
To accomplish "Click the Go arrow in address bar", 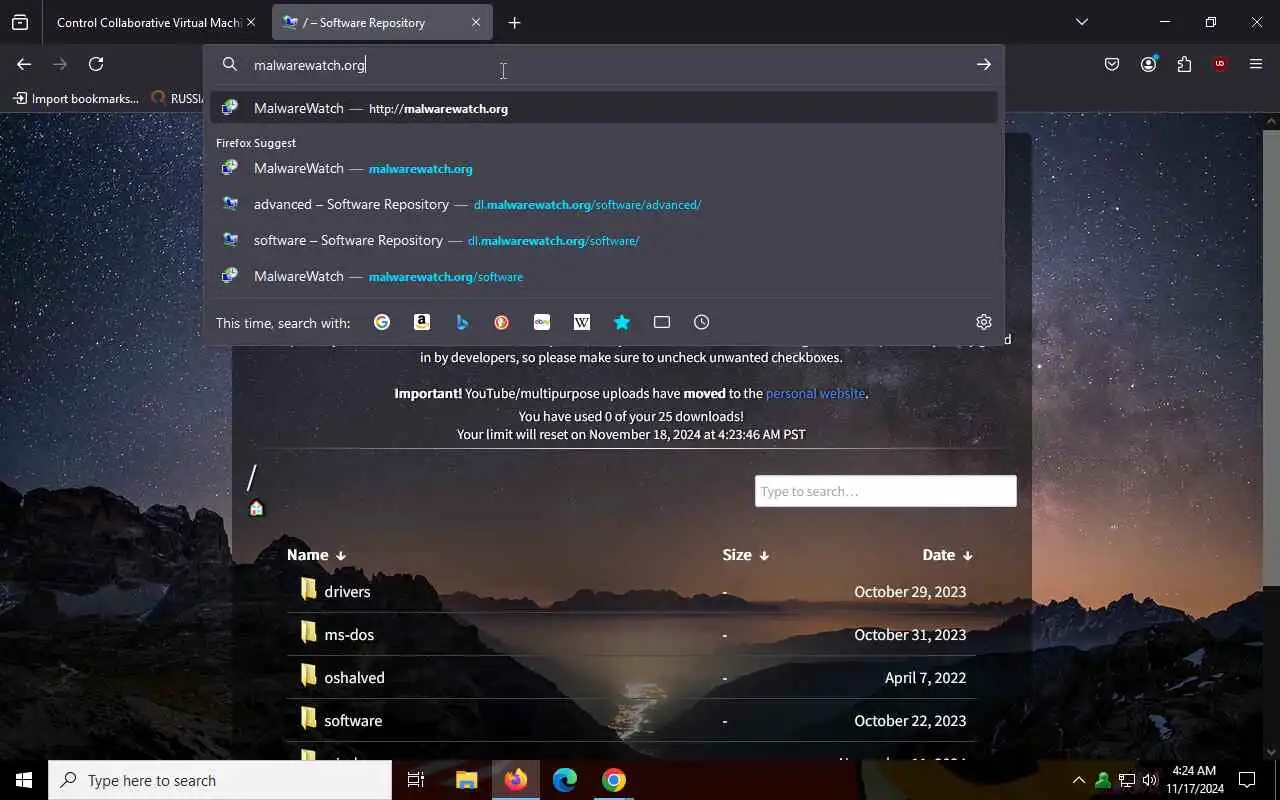I will pos(984,64).
